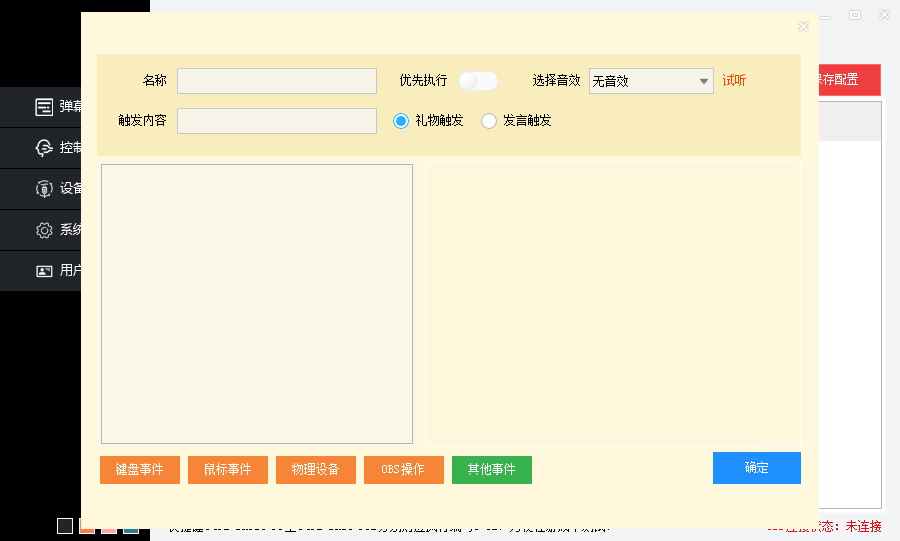Maximize the main window

855,15
